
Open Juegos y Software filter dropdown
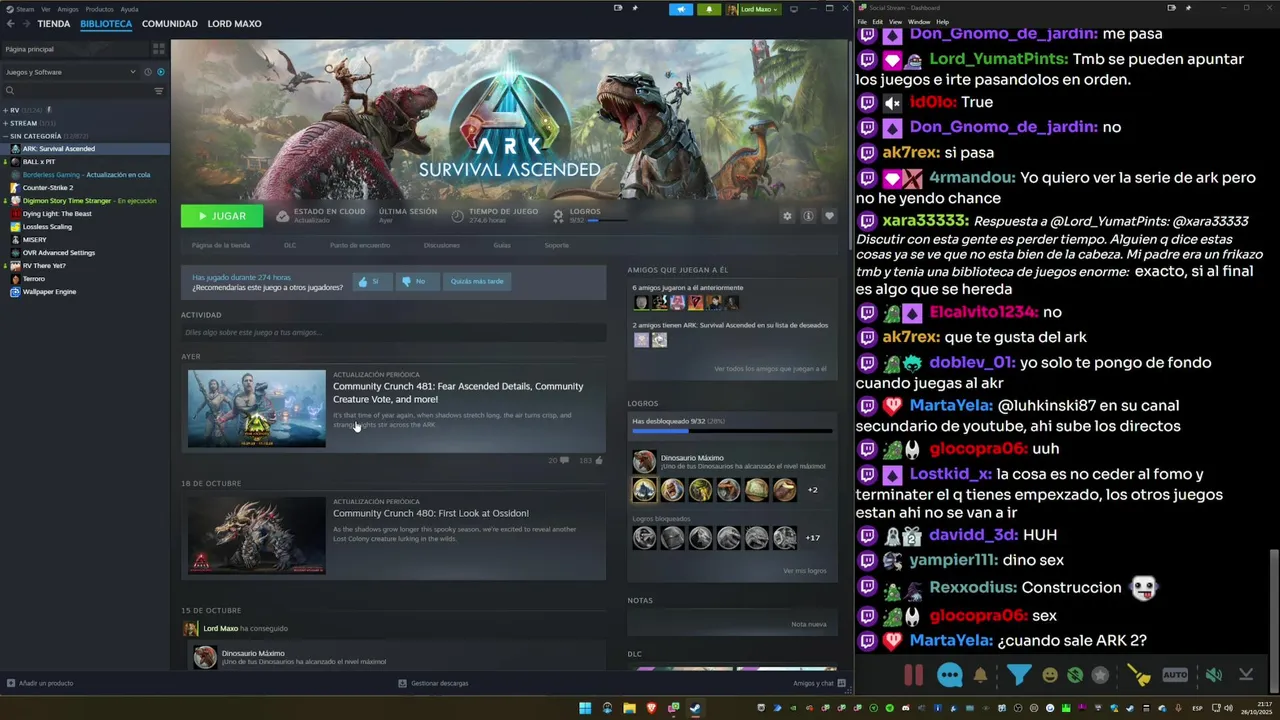(x=70, y=72)
